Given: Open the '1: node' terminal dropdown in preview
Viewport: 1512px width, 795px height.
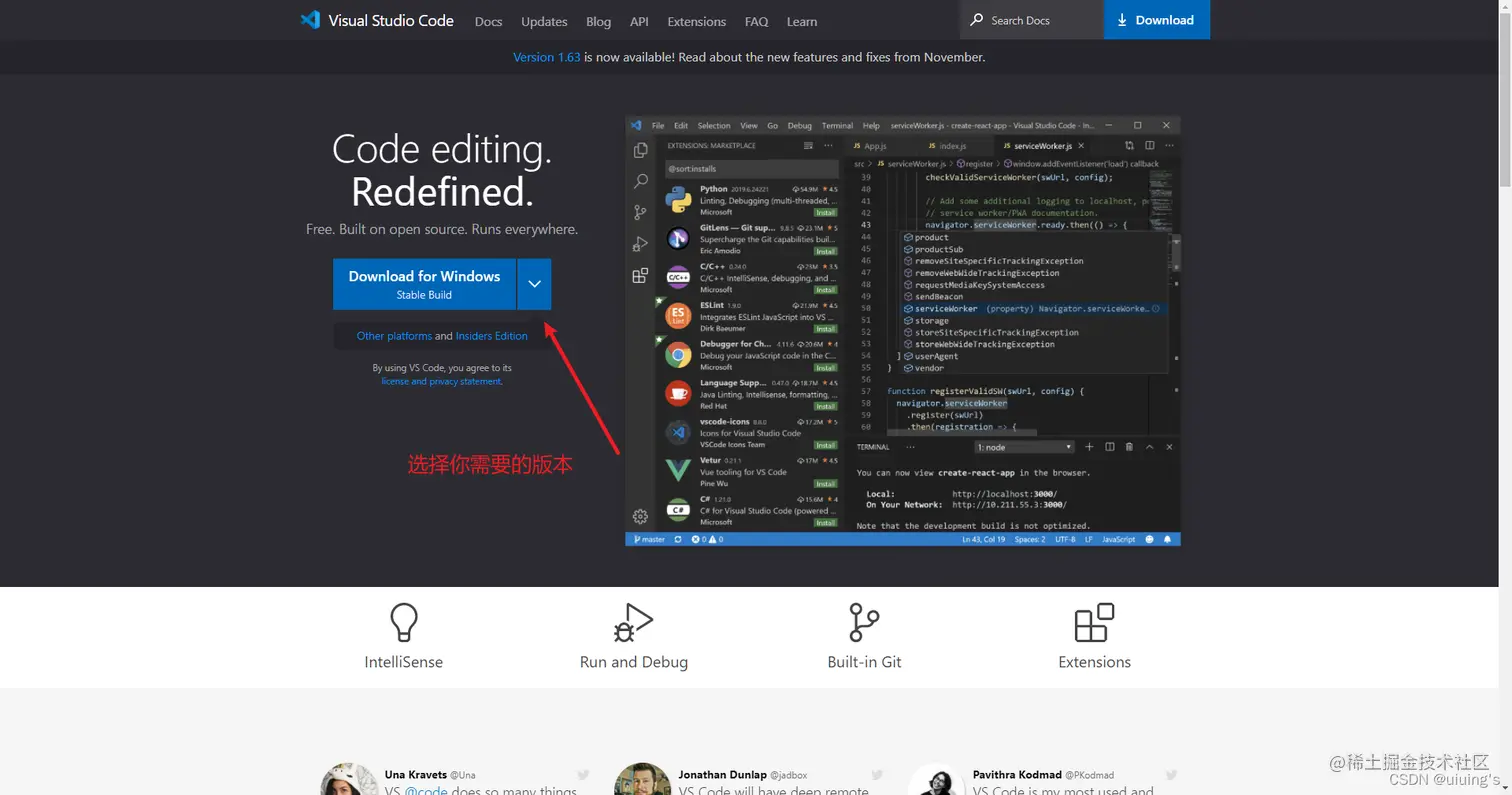Looking at the screenshot, I should point(1024,447).
